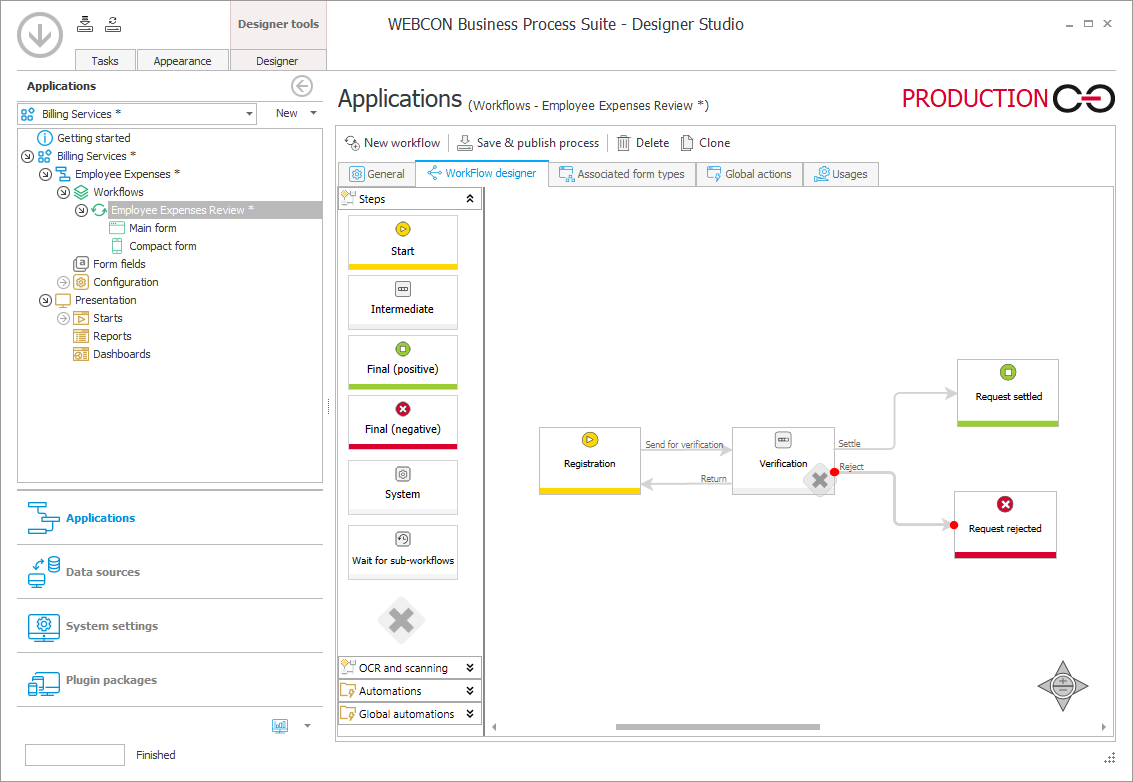Expand the Starts tree node
This screenshot has width=1133, height=782.
tap(64, 318)
